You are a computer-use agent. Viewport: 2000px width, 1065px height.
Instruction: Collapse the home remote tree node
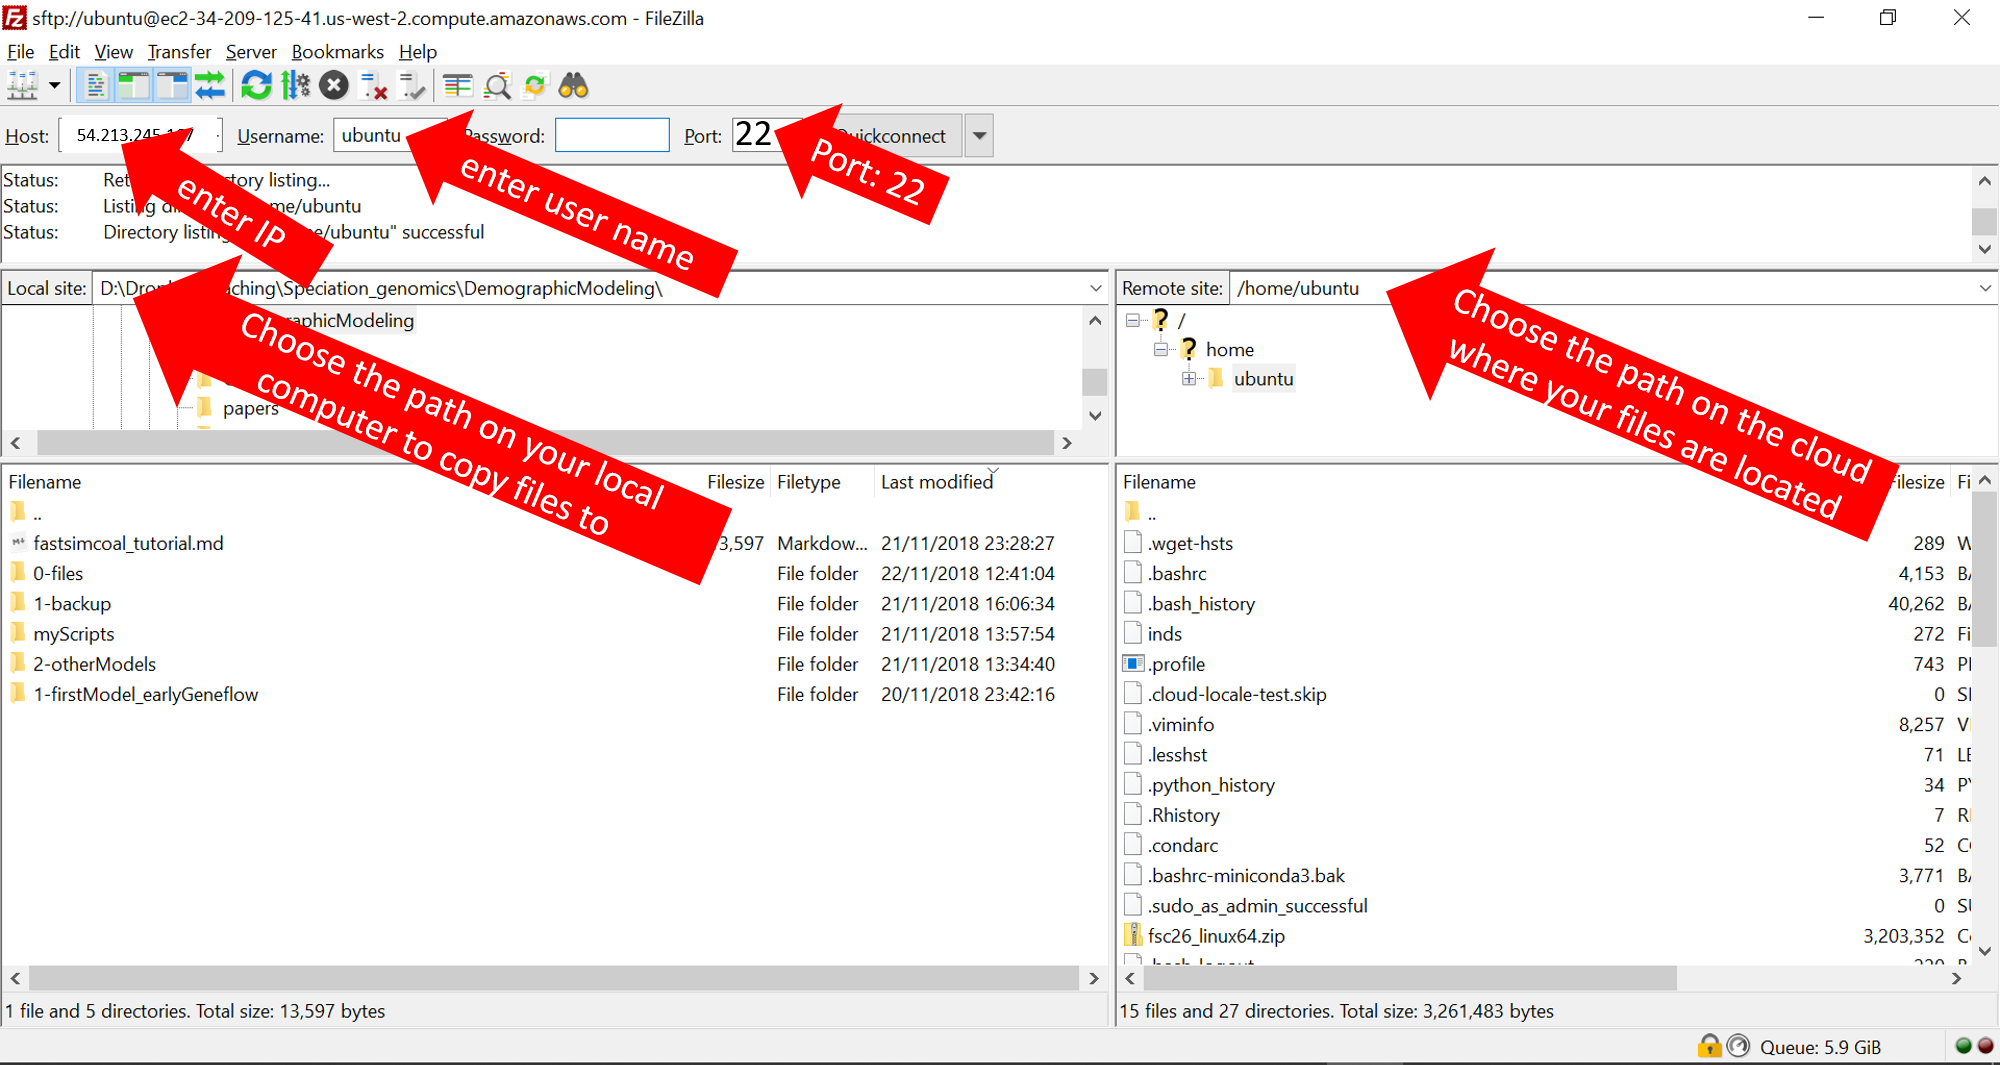[1161, 349]
